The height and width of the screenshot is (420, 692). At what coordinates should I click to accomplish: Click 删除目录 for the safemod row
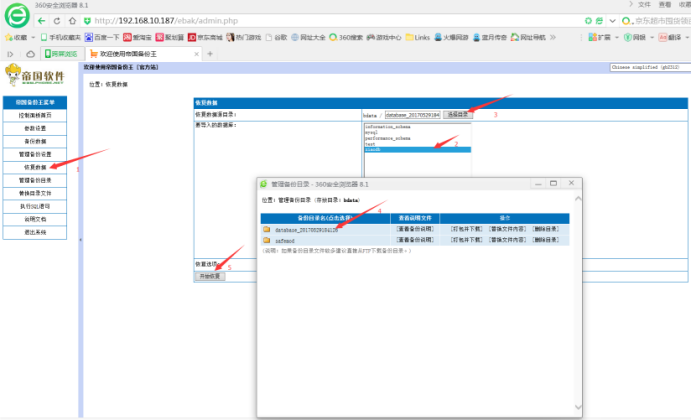[x=545, y=240]
